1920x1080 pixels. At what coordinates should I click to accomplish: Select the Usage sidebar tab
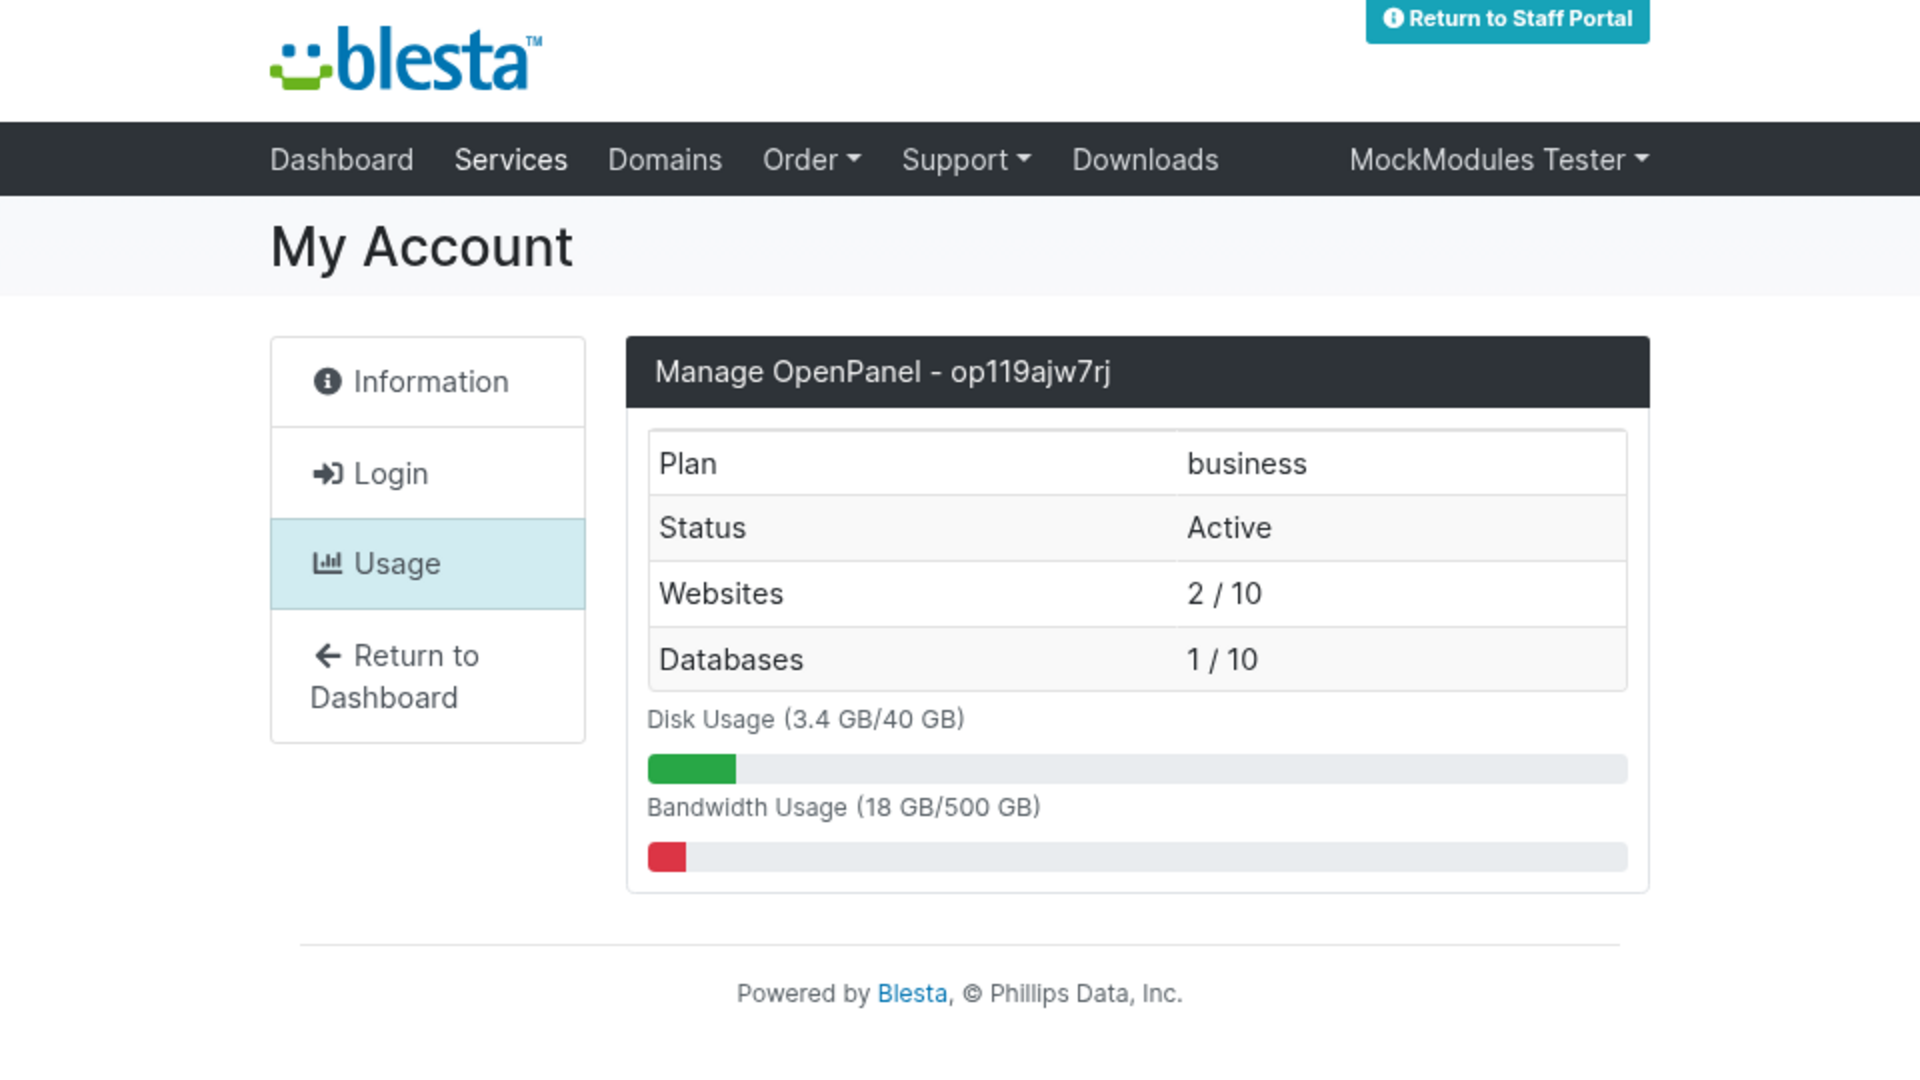[x=428, y=564]
